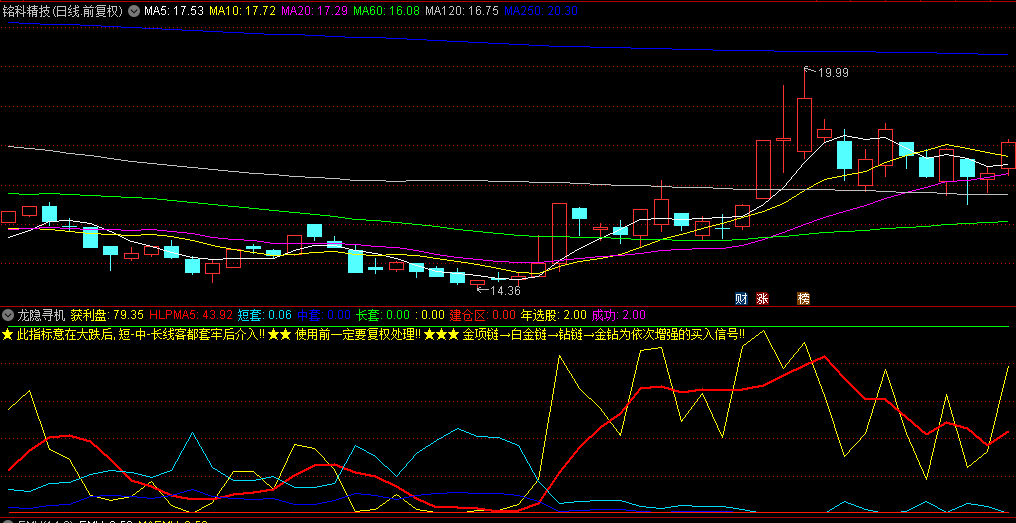Click the HLPMA5: 43.92 value
Screen dimensions: 1016x523
[x=191, y=316]
